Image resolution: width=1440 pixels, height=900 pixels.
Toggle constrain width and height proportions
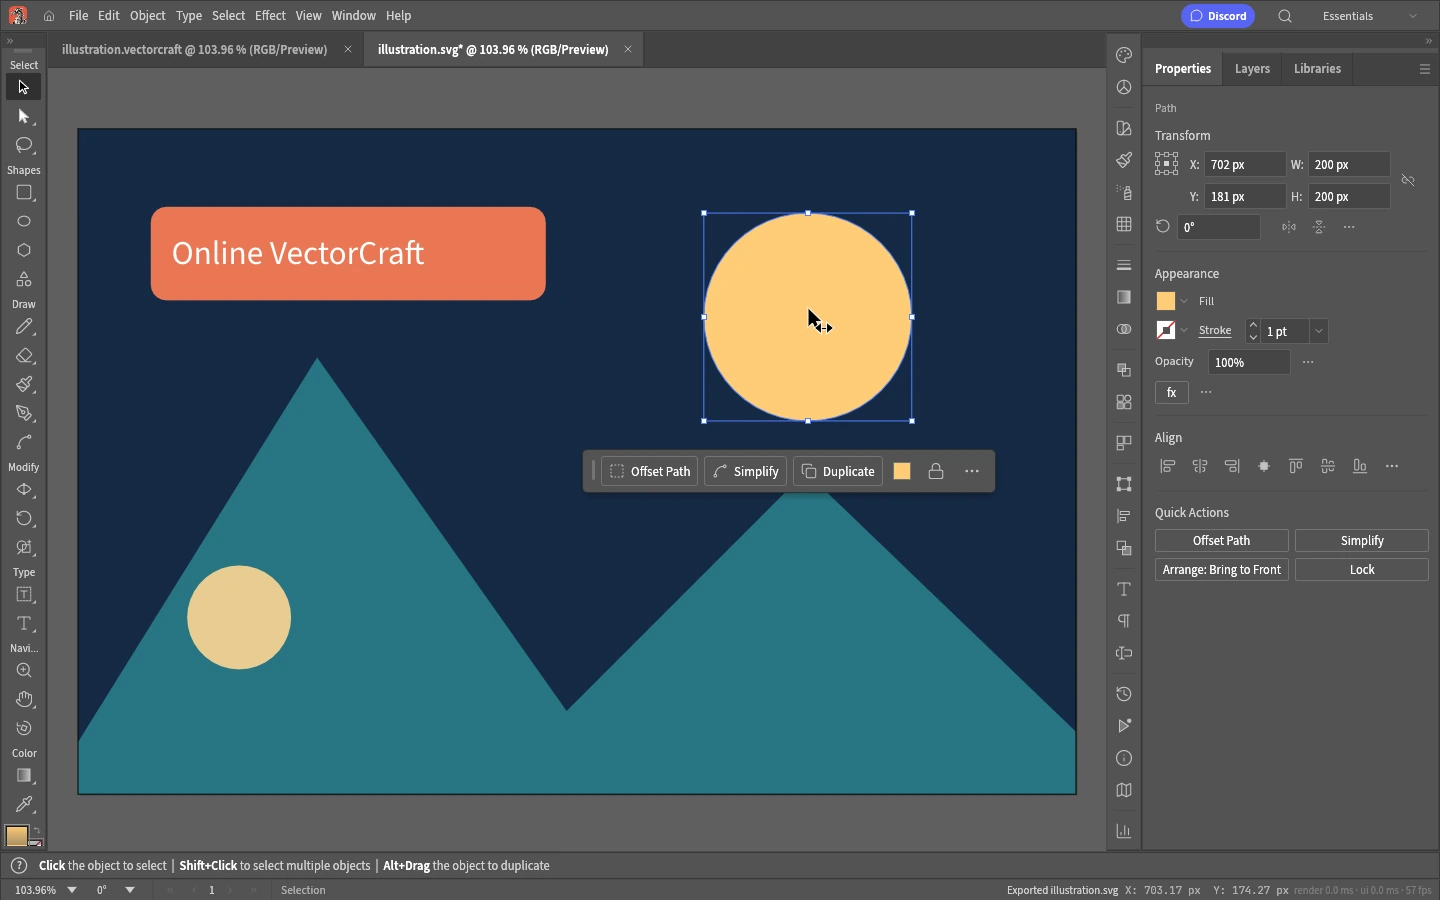pos(1408,180)
